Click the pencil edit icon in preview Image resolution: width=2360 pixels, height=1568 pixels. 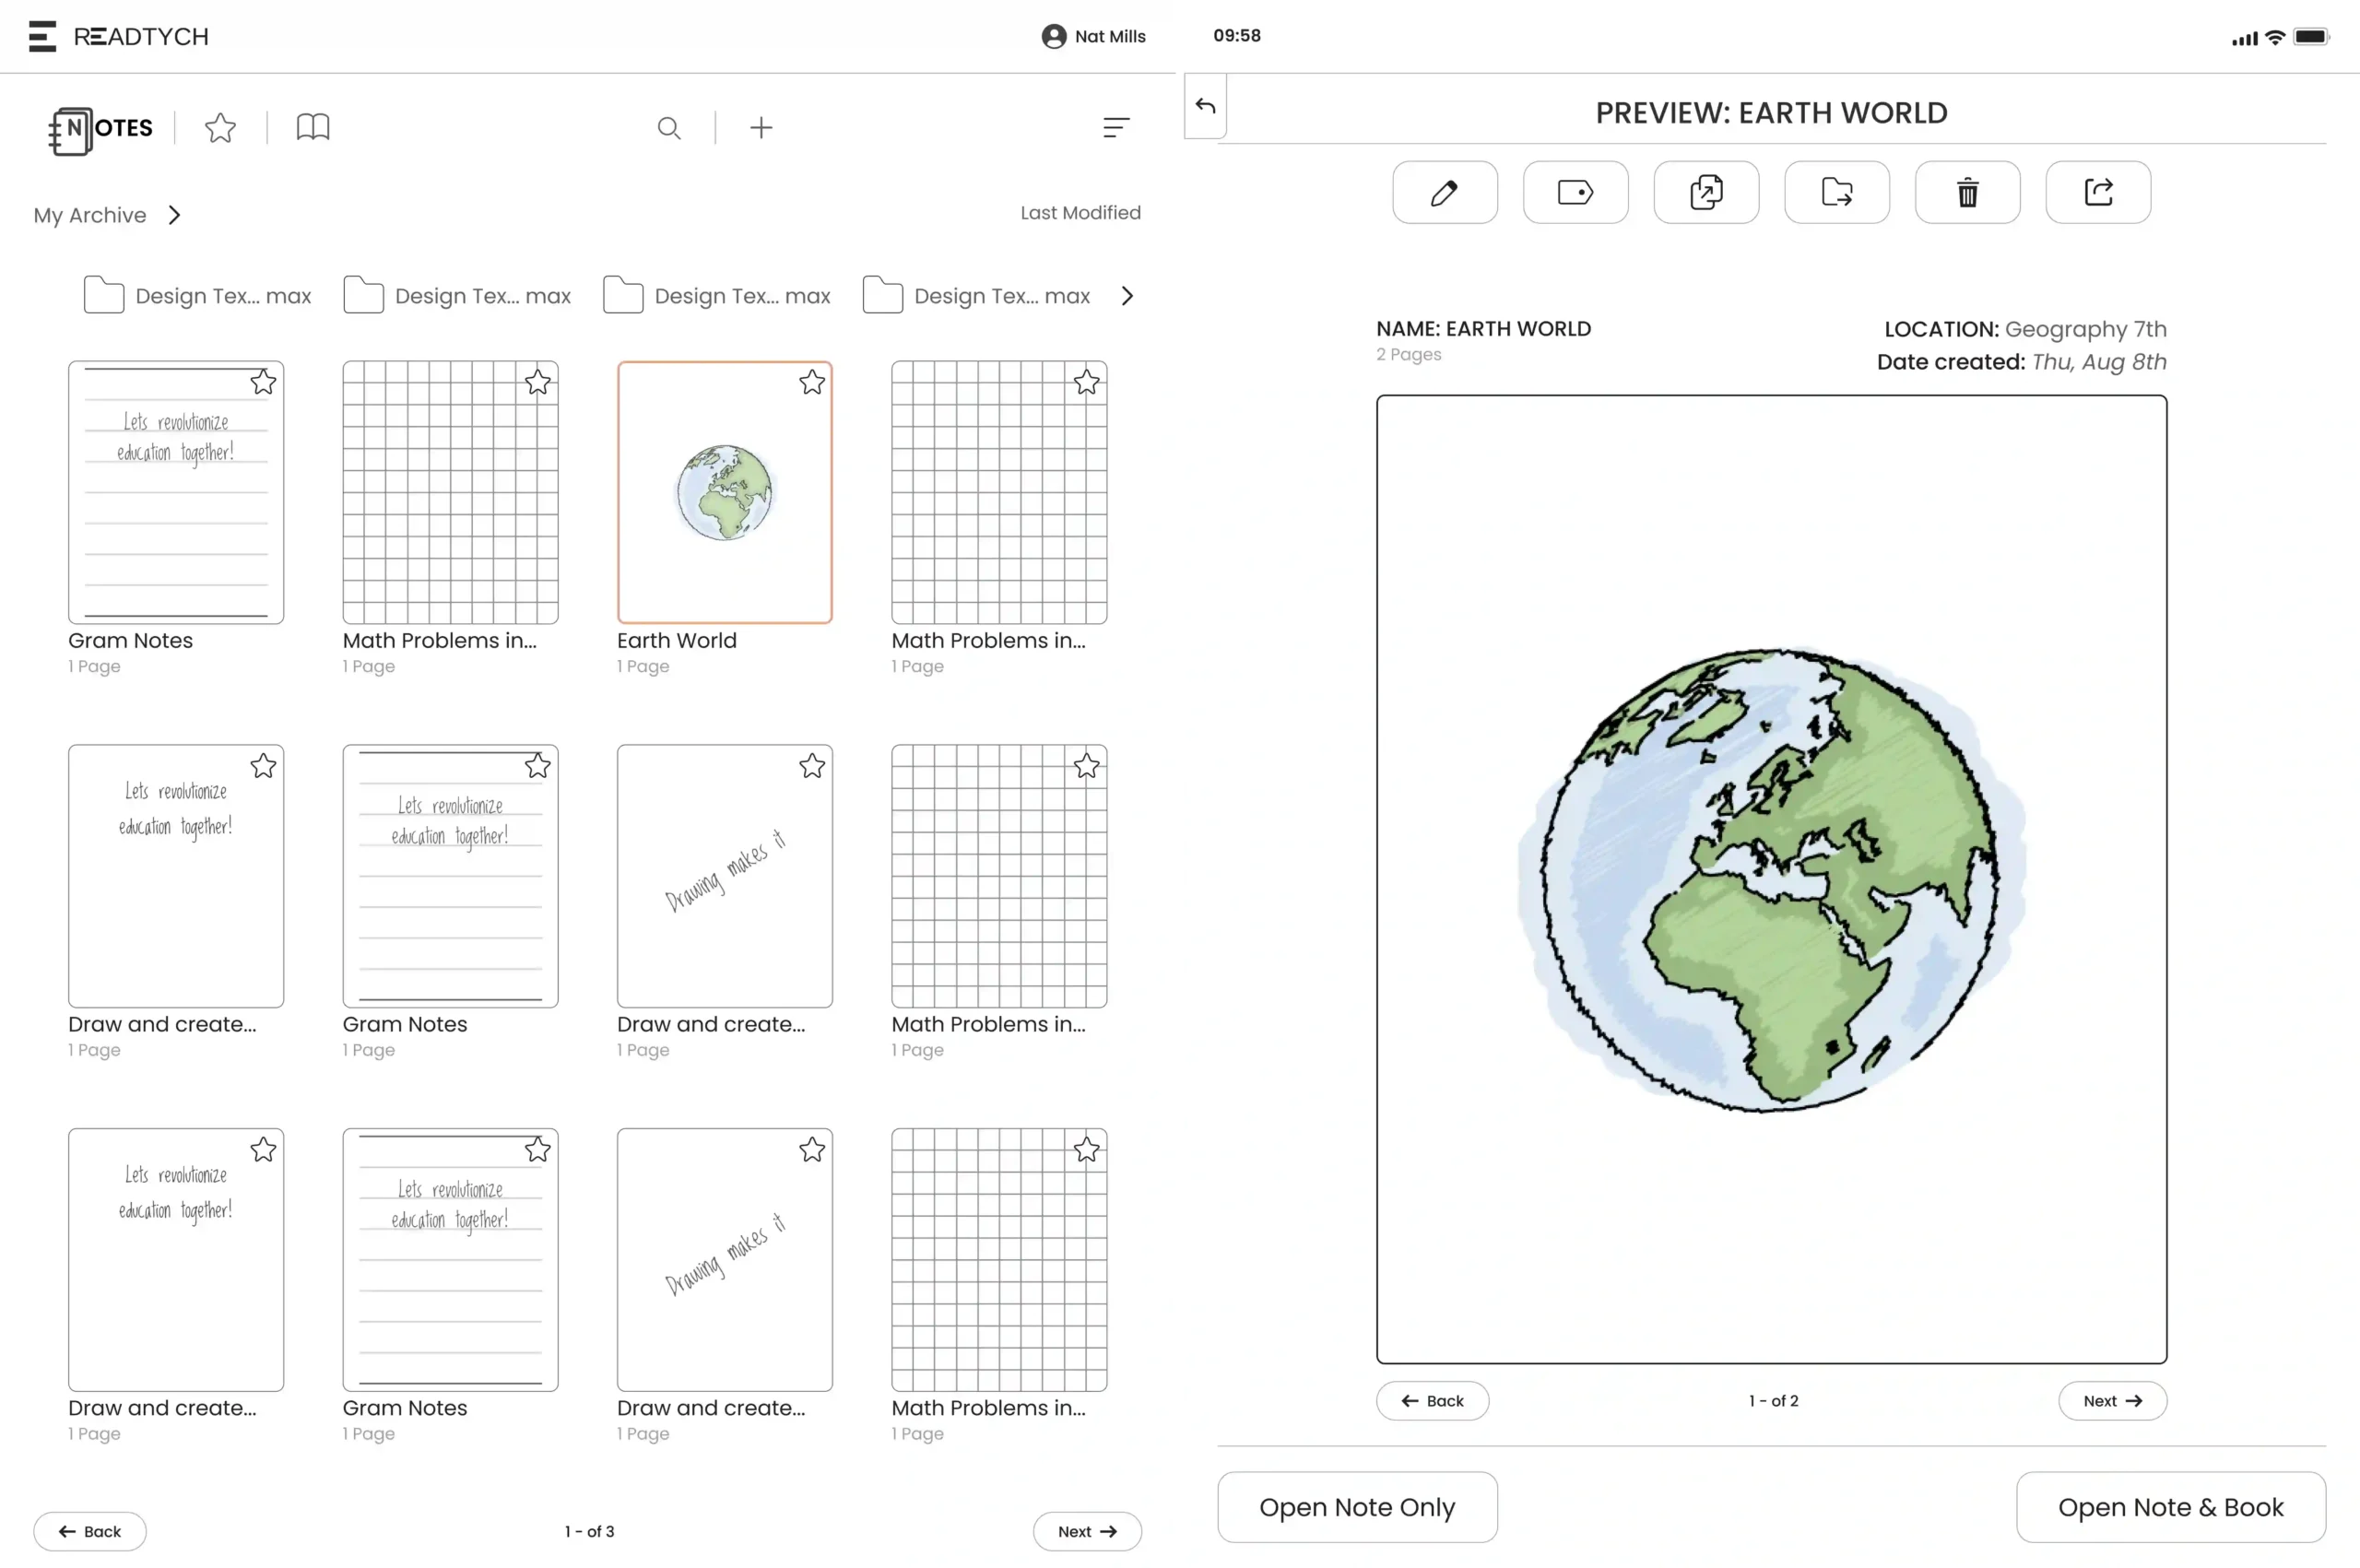pos(1444,192)
